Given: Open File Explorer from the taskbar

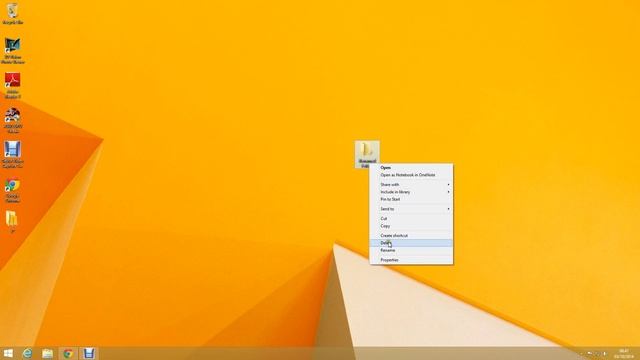Looking at the screenshot, I should click(x=47, y=353).
